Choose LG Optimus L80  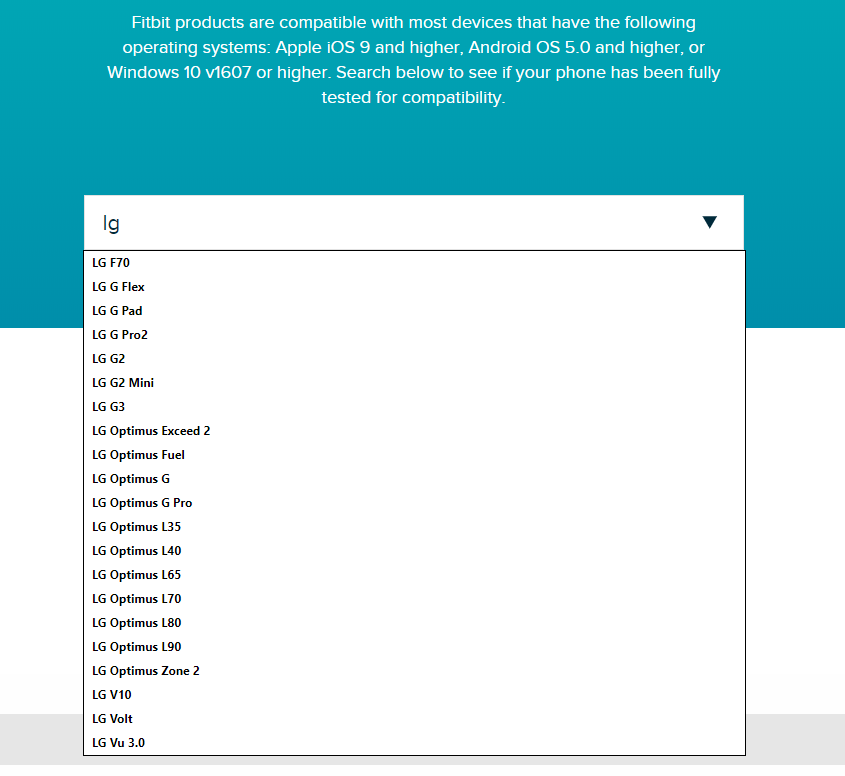[x=414, y=623]
